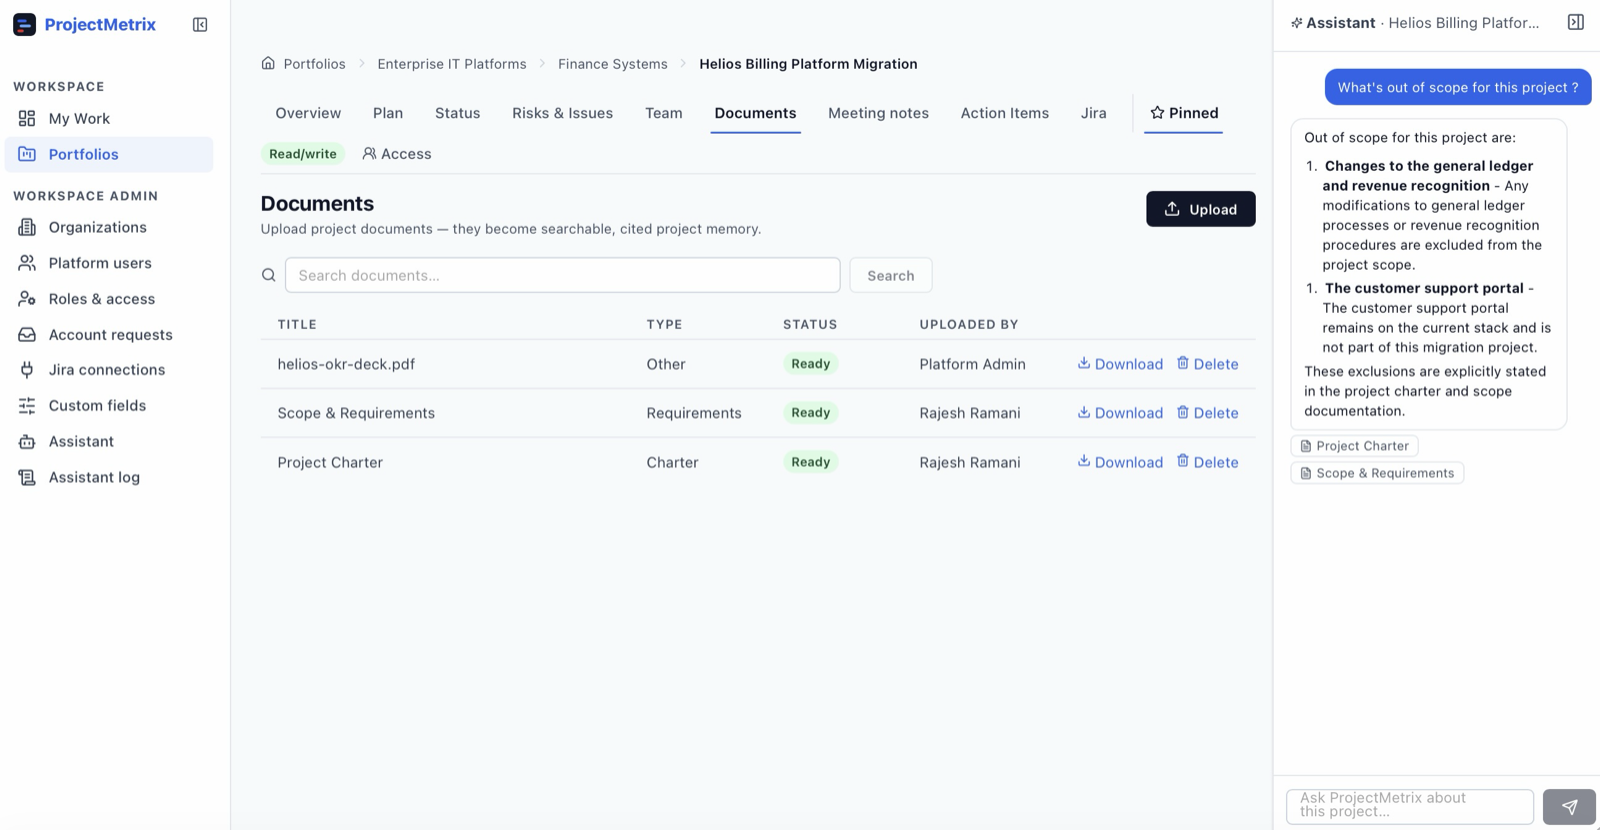This screenshot has width=1600, height=830.
Task: Go to Portfolios in sidebar
Action: (x=109, y=154)
